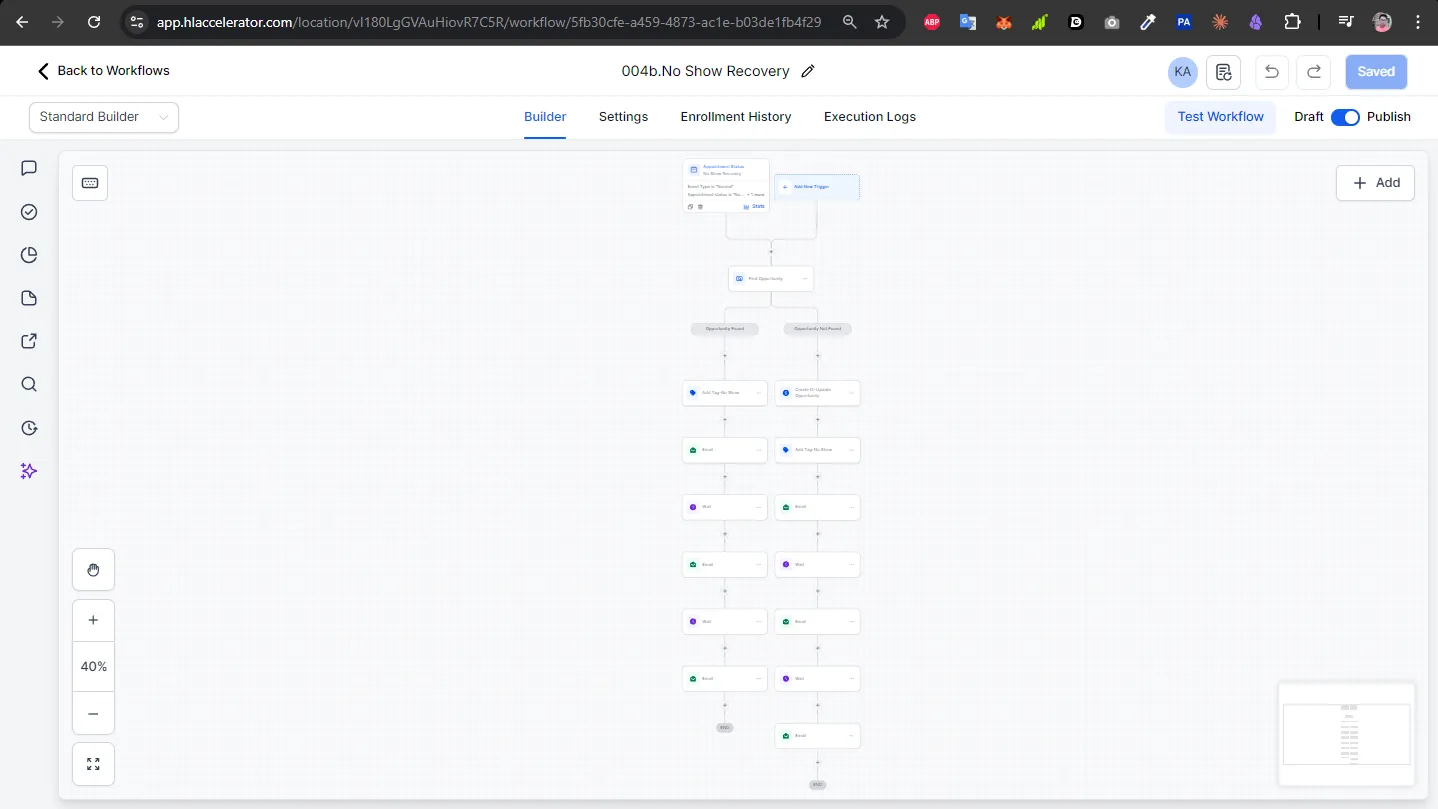Image resolution: width=1438 pixels, height=809 pixels.
Task: Open the pie chart icon in the sidebar
Action: pos(29,255)
